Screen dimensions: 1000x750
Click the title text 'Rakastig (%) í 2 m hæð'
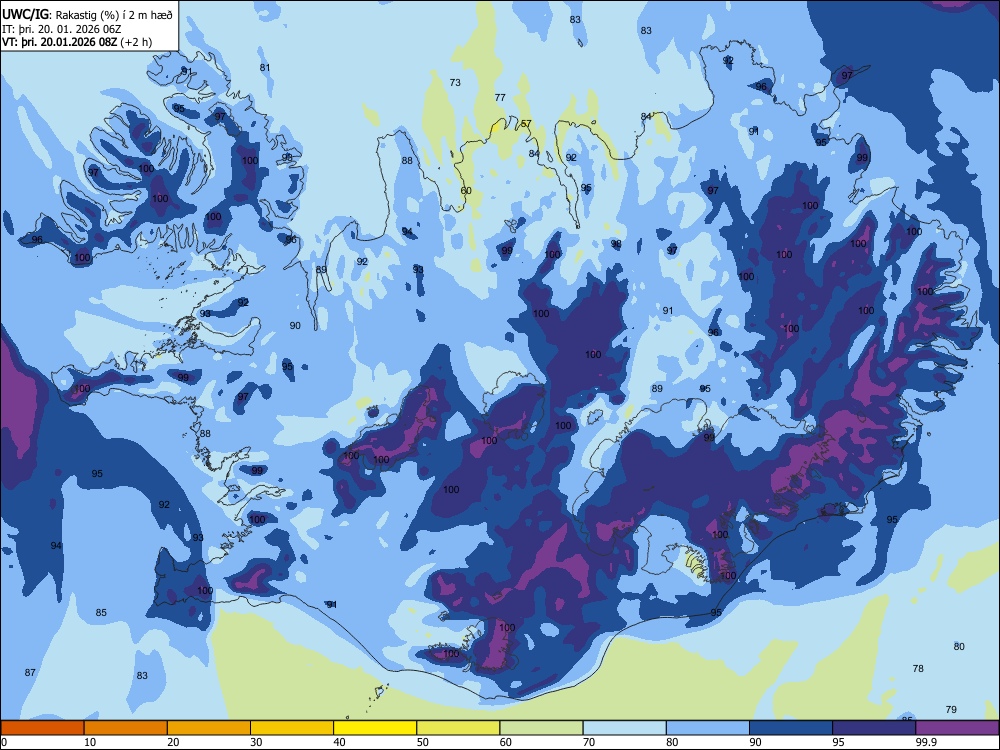(x=115, y=15)
